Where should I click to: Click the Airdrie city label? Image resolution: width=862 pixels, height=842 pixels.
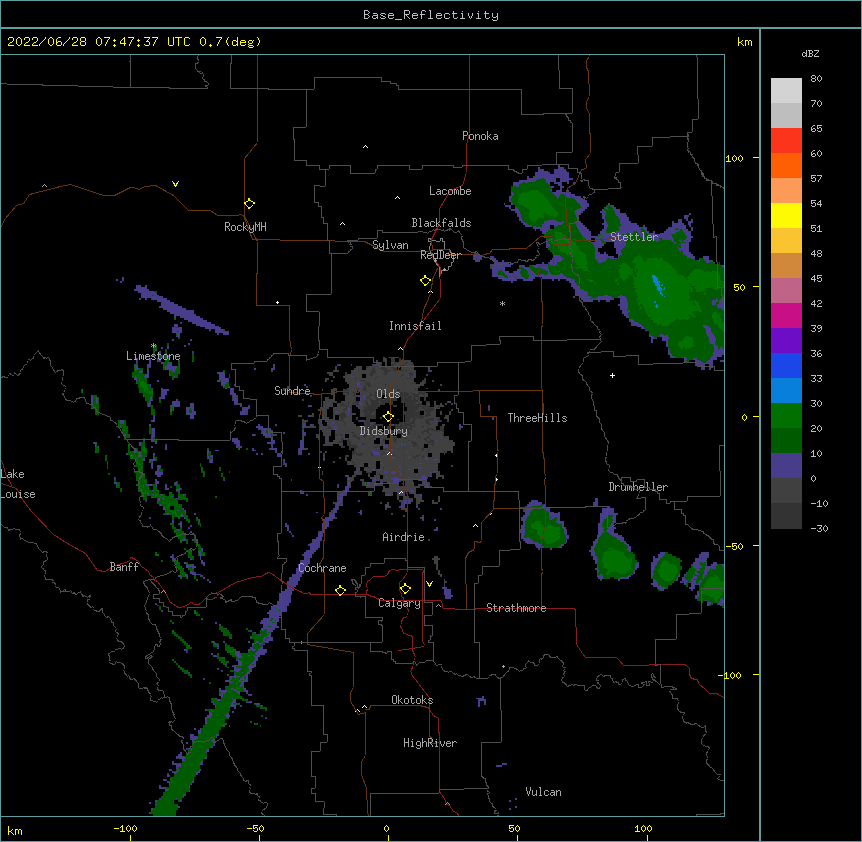coord(404,537)
